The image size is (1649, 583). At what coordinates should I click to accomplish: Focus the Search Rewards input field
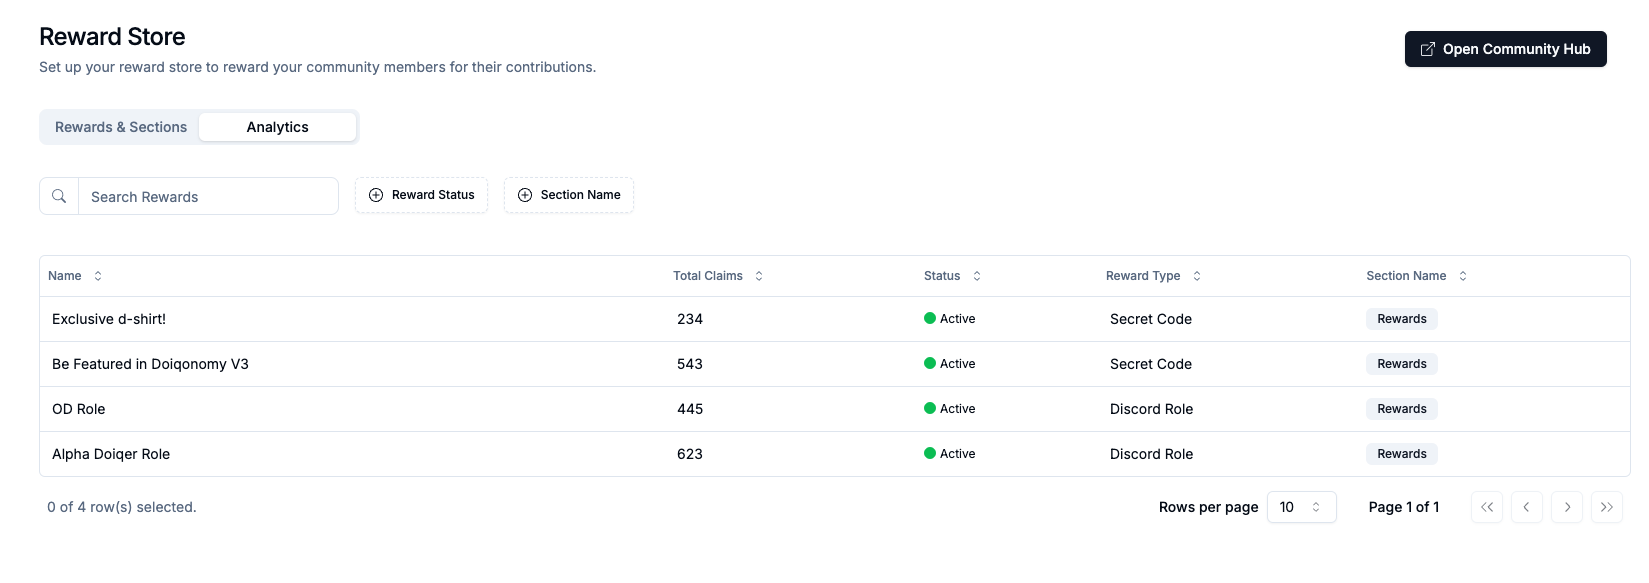pyautogui.click(x=208, y=197)
